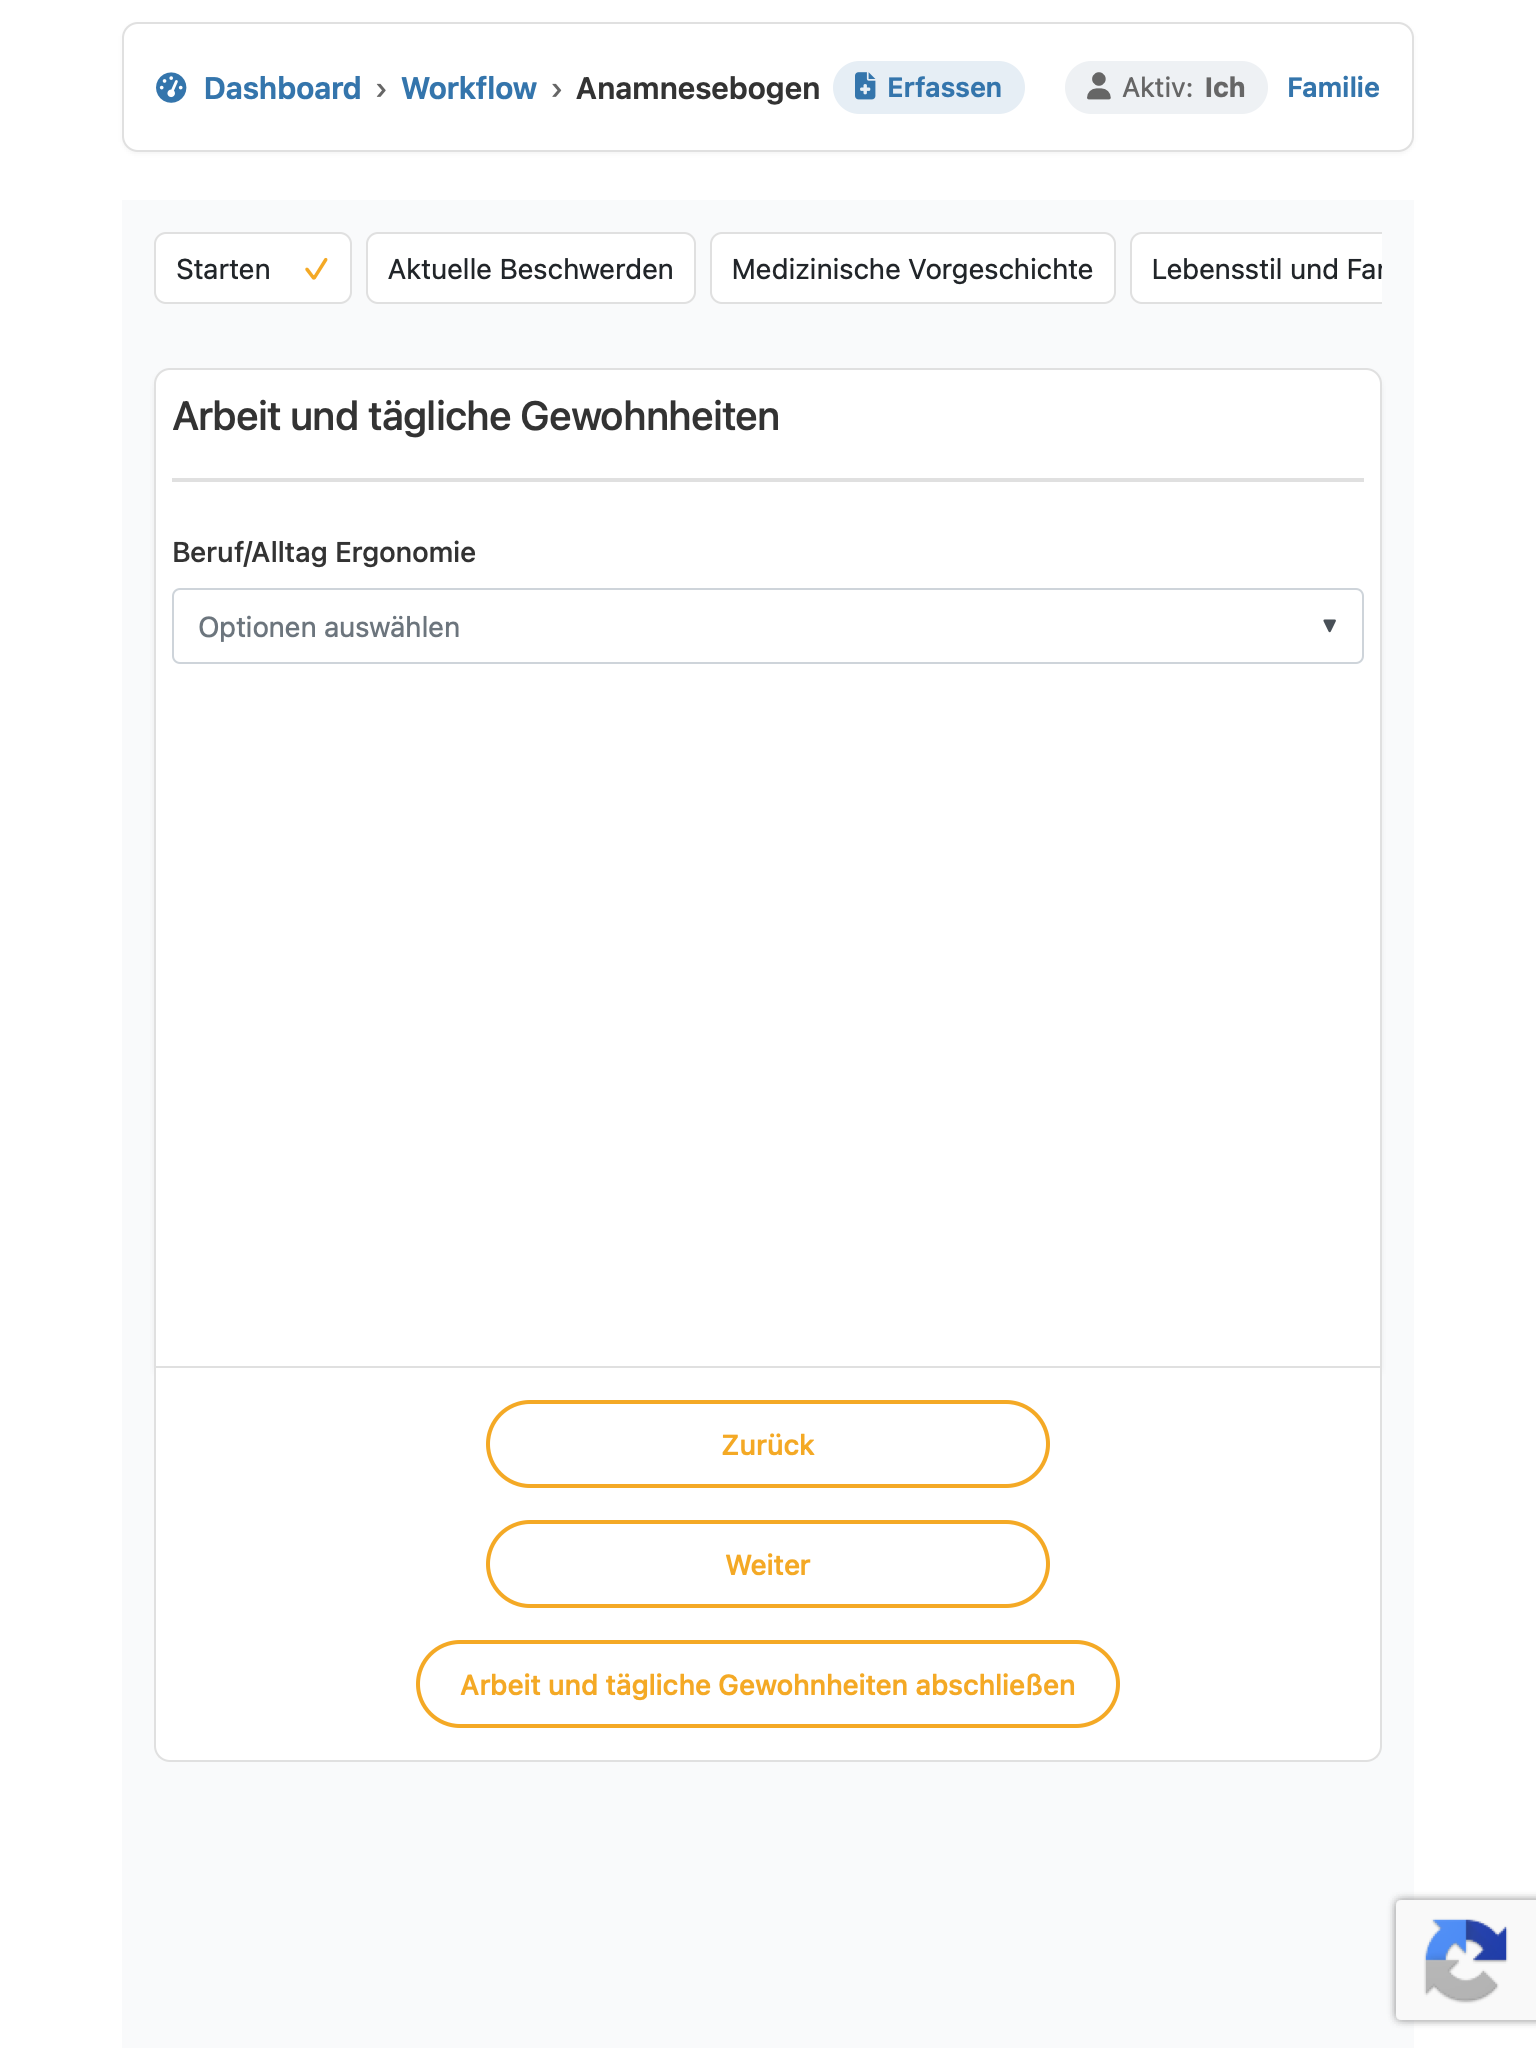Click the Dashboard gauge icon
The height and width of the screenshot is (2048, 1536).
(171, 88)
